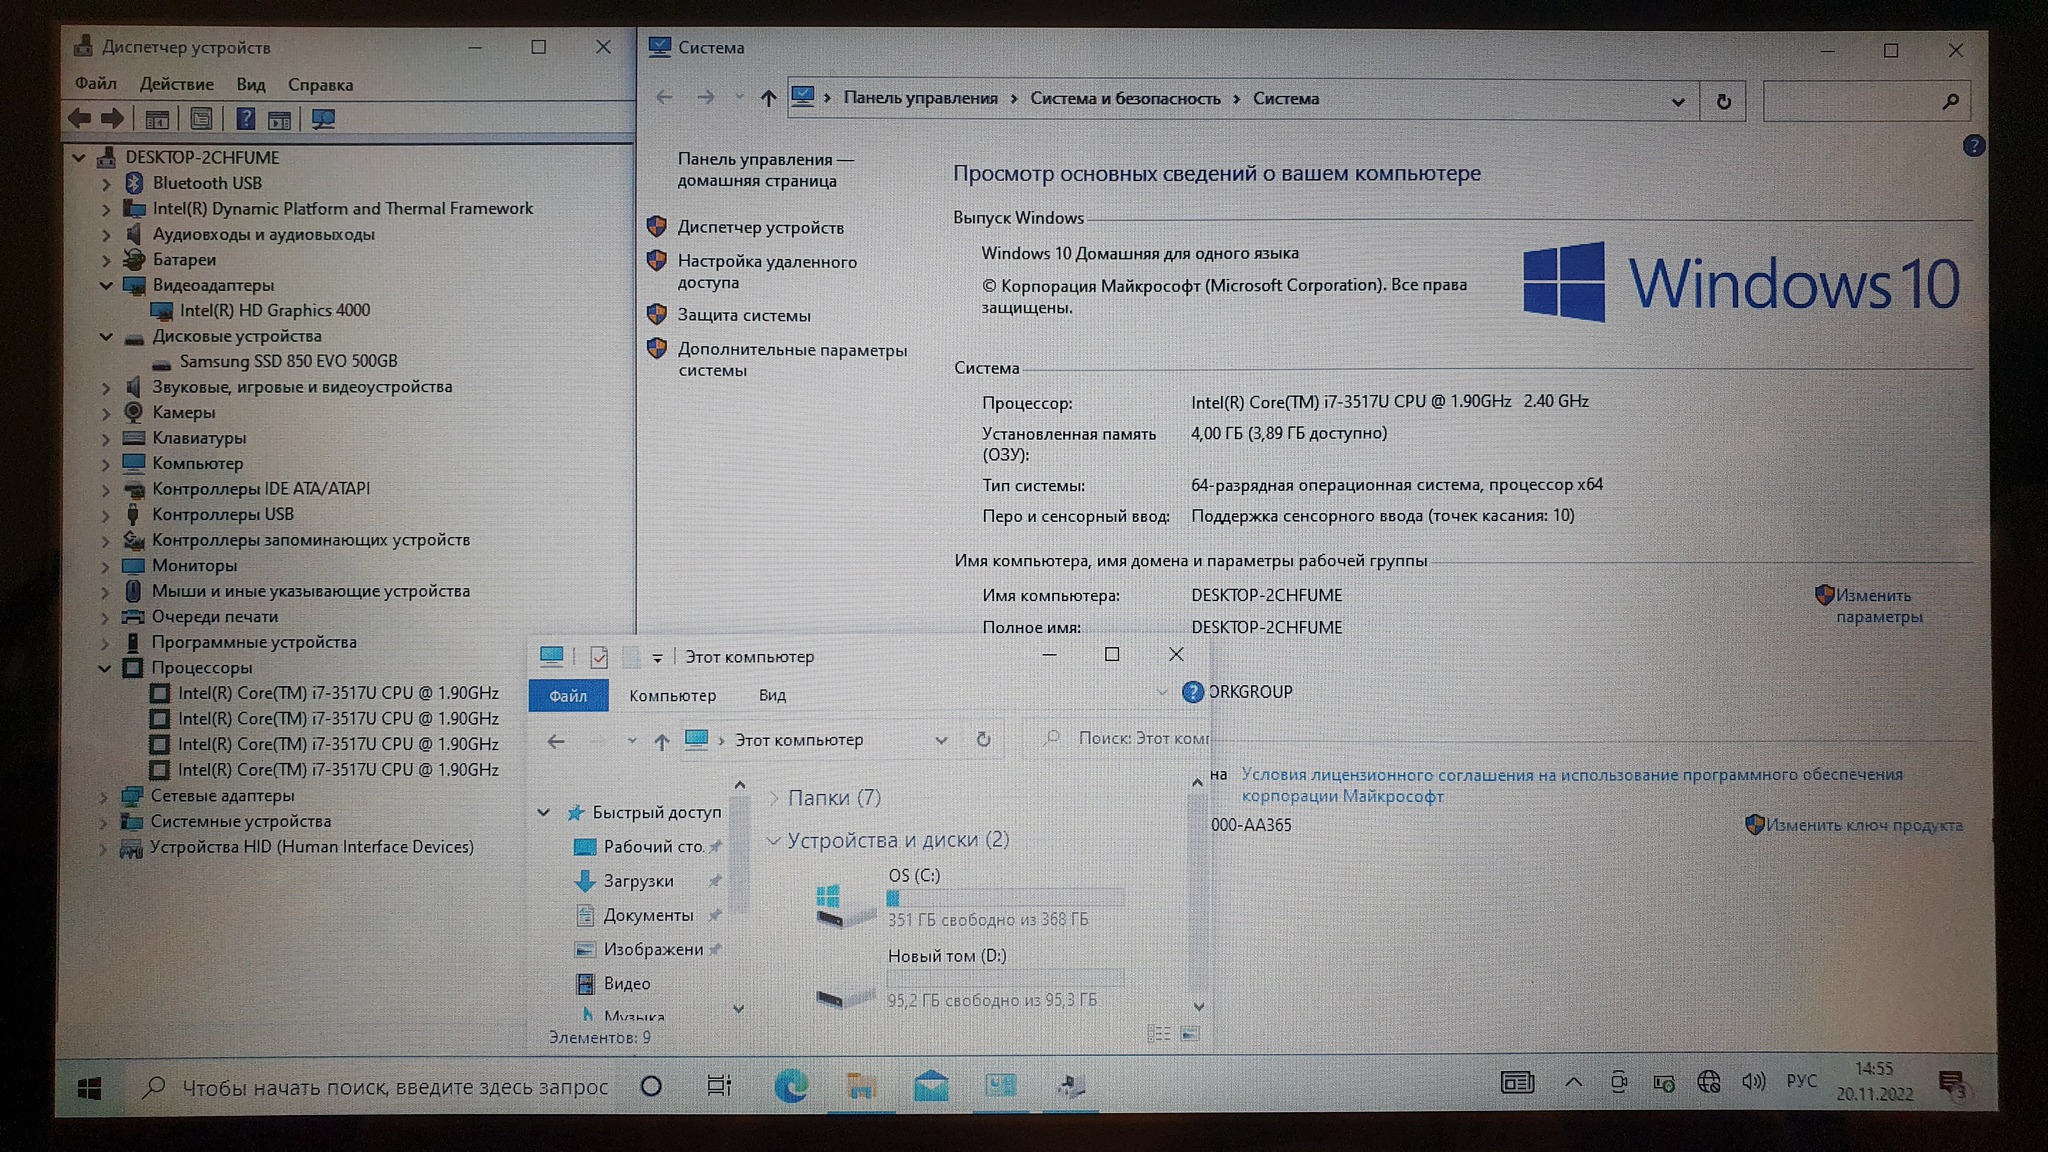Collapse the Процессоры category
Screen dimensions: 2048x1152
click(105, 668)
